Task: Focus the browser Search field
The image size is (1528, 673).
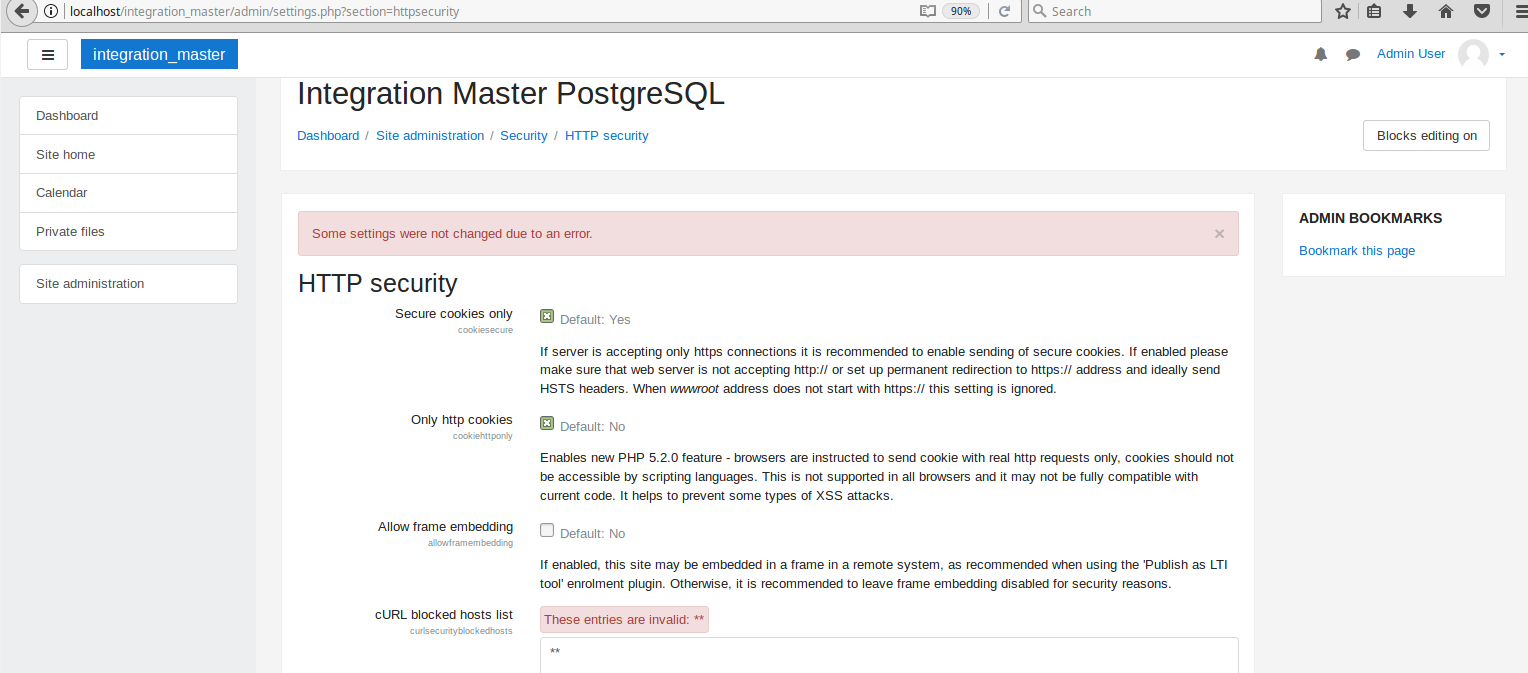Action: click(x=1175, y=11)
